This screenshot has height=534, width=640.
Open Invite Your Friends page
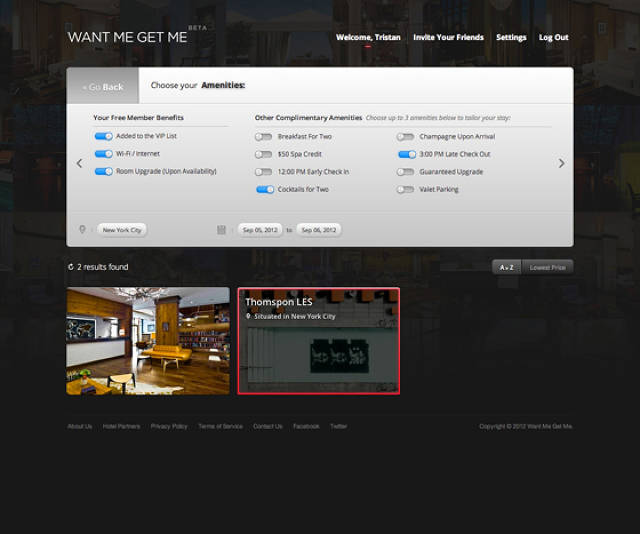[448, 37]
